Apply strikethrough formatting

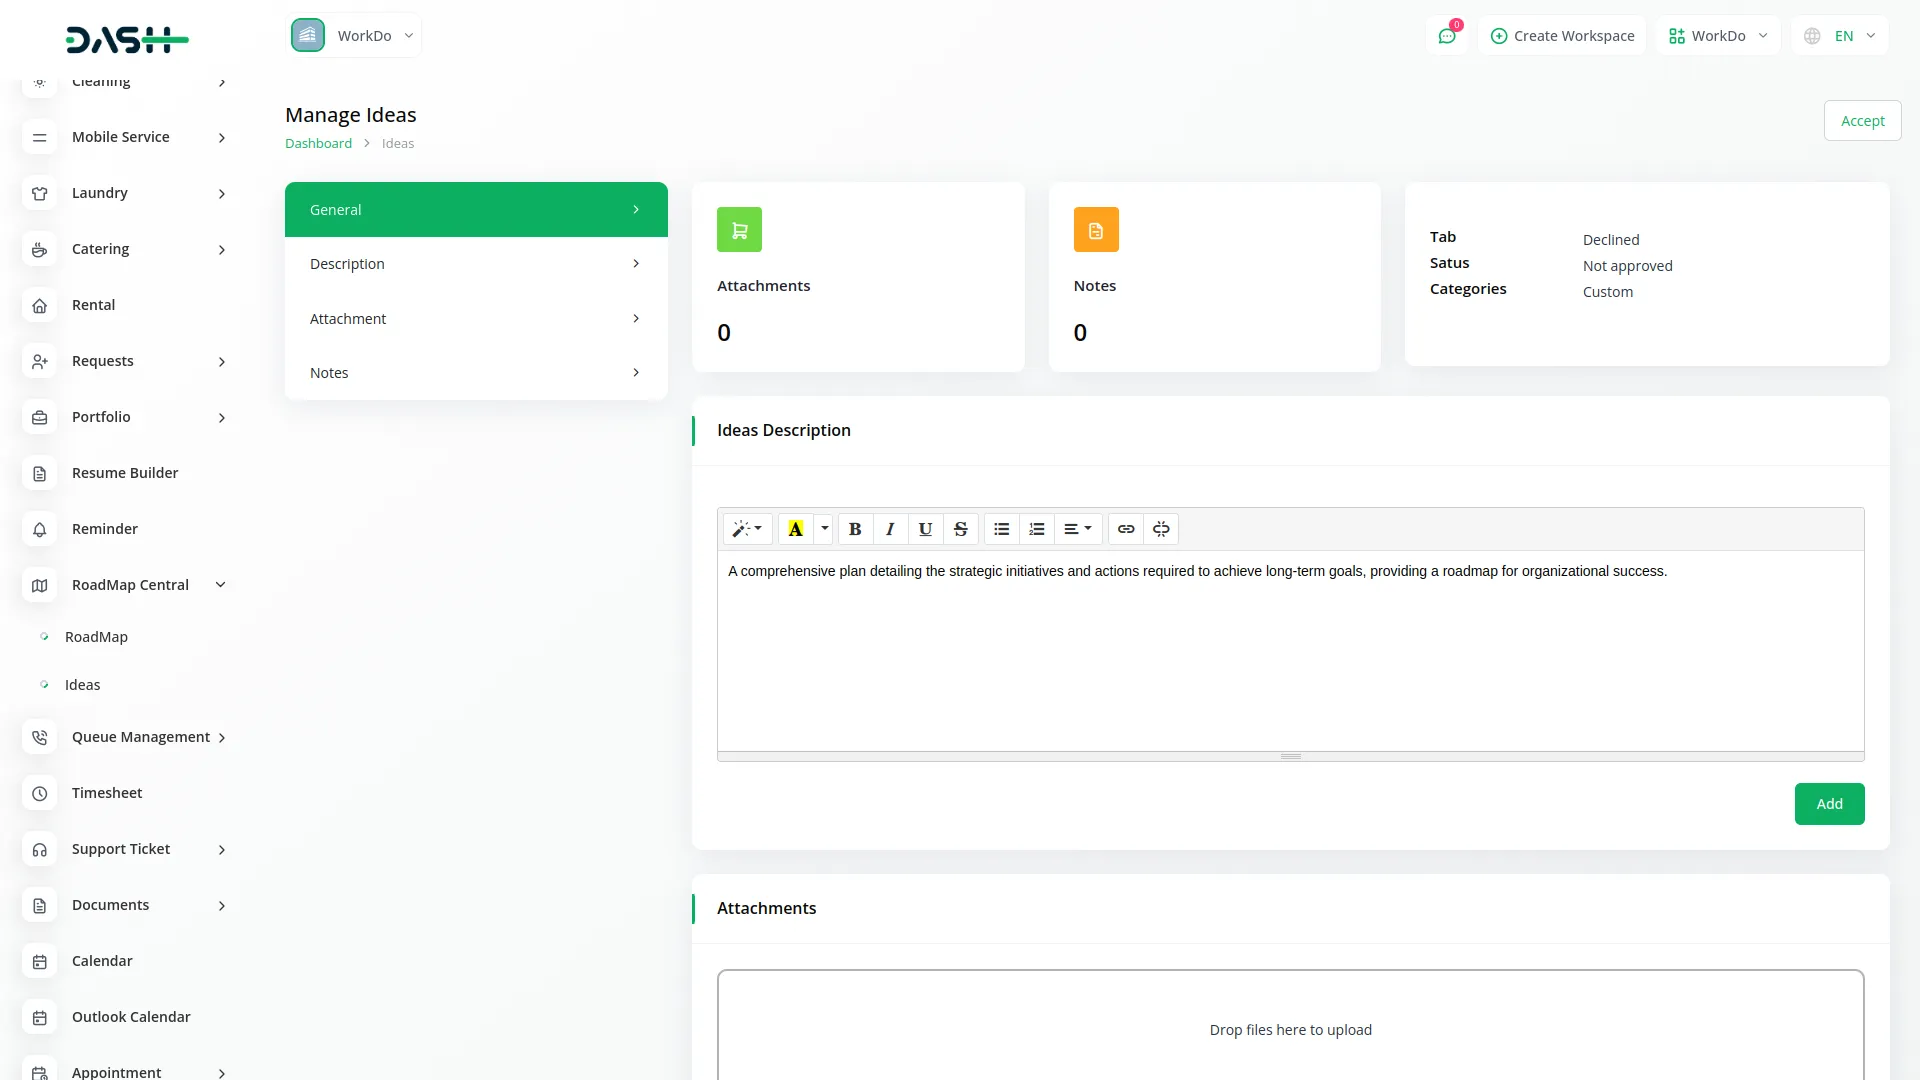(960, 529)
